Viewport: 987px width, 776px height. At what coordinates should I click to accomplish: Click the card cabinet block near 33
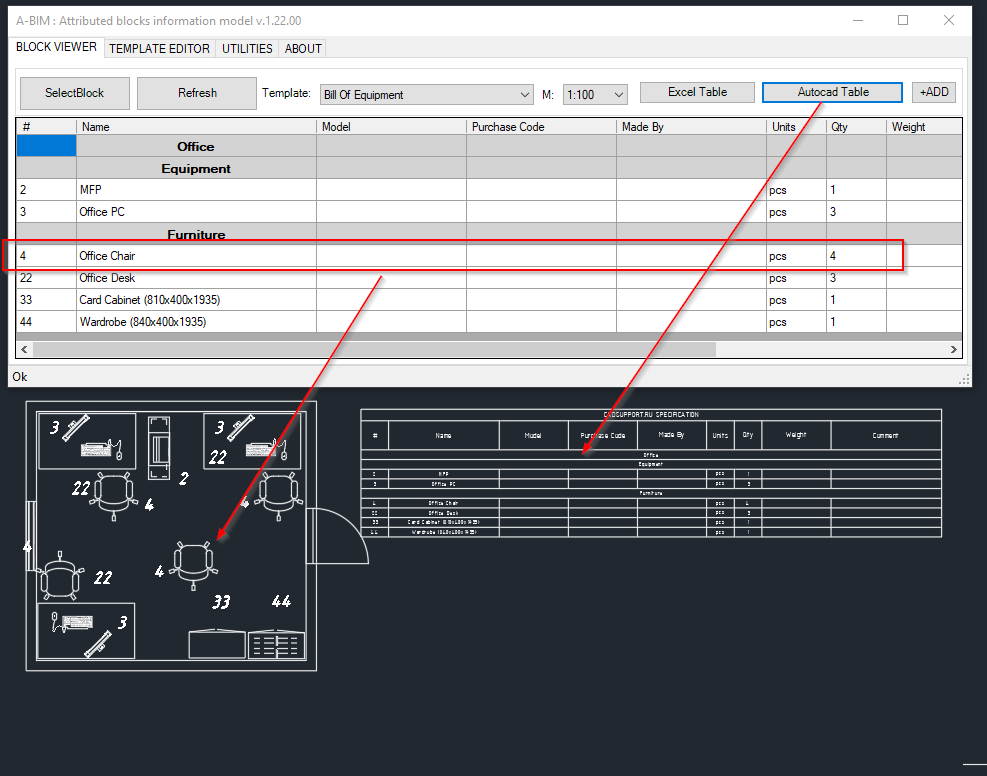click(x=217, y=644)
